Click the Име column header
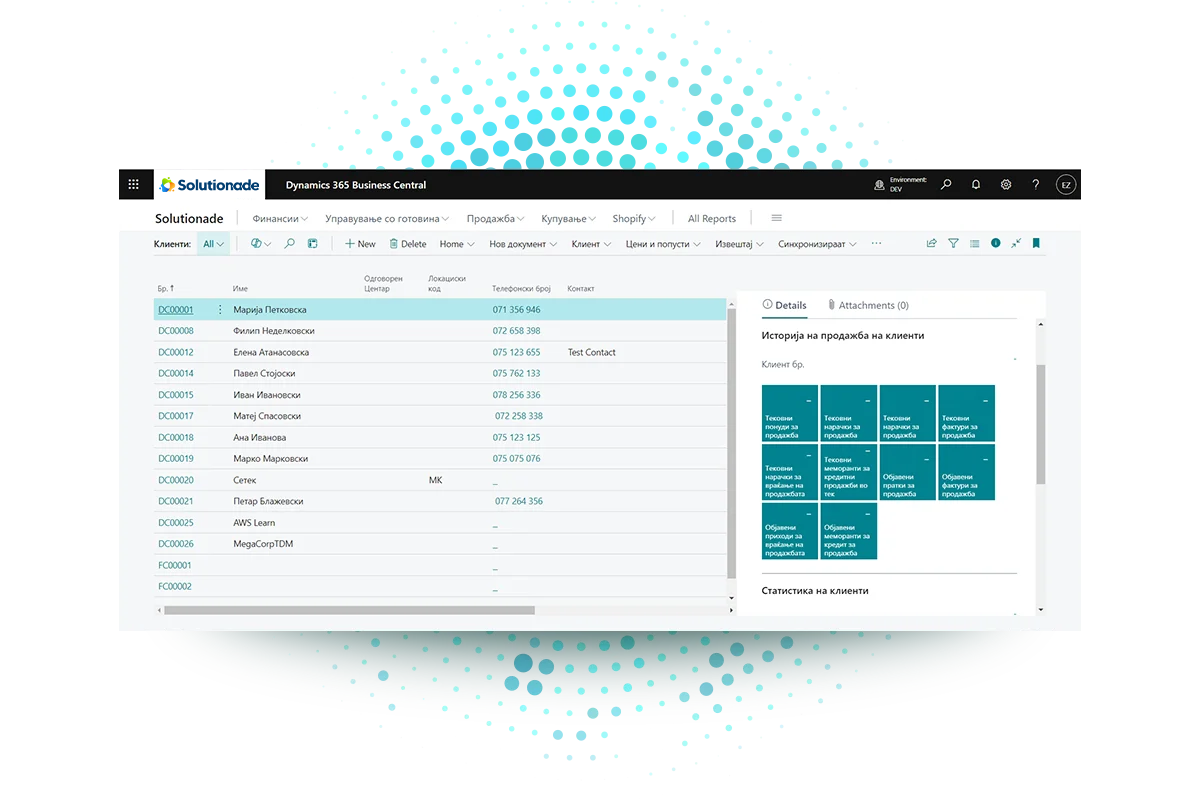1200x800 pixels. point(240,288)
